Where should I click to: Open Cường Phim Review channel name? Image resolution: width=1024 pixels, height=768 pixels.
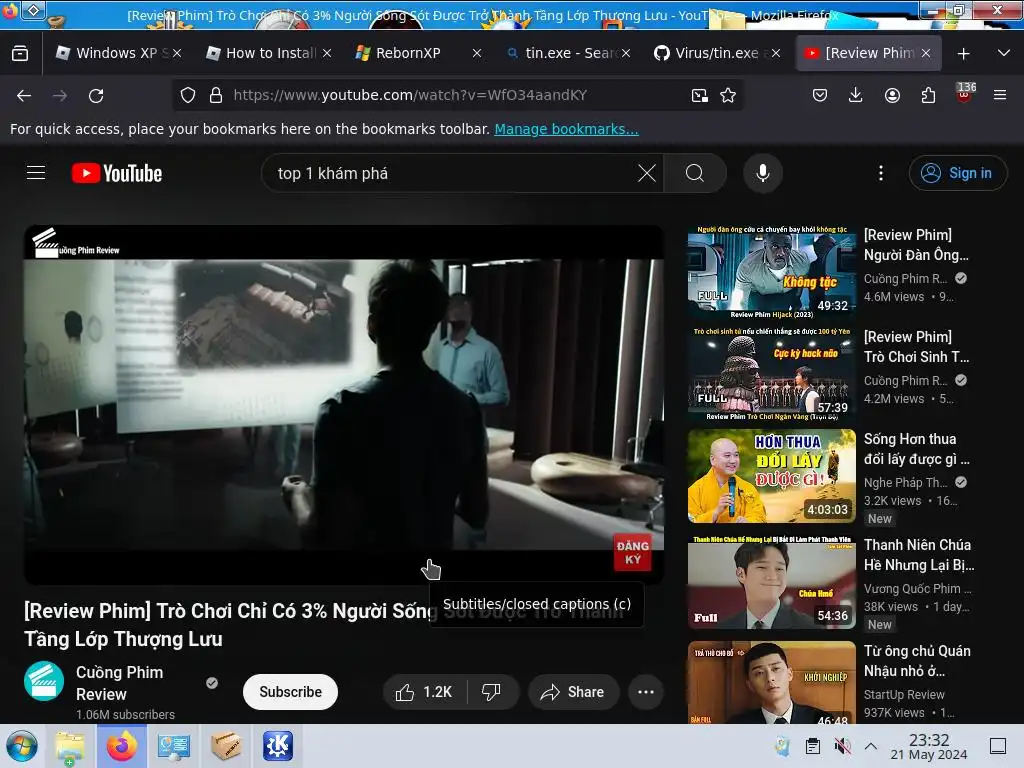120,683
